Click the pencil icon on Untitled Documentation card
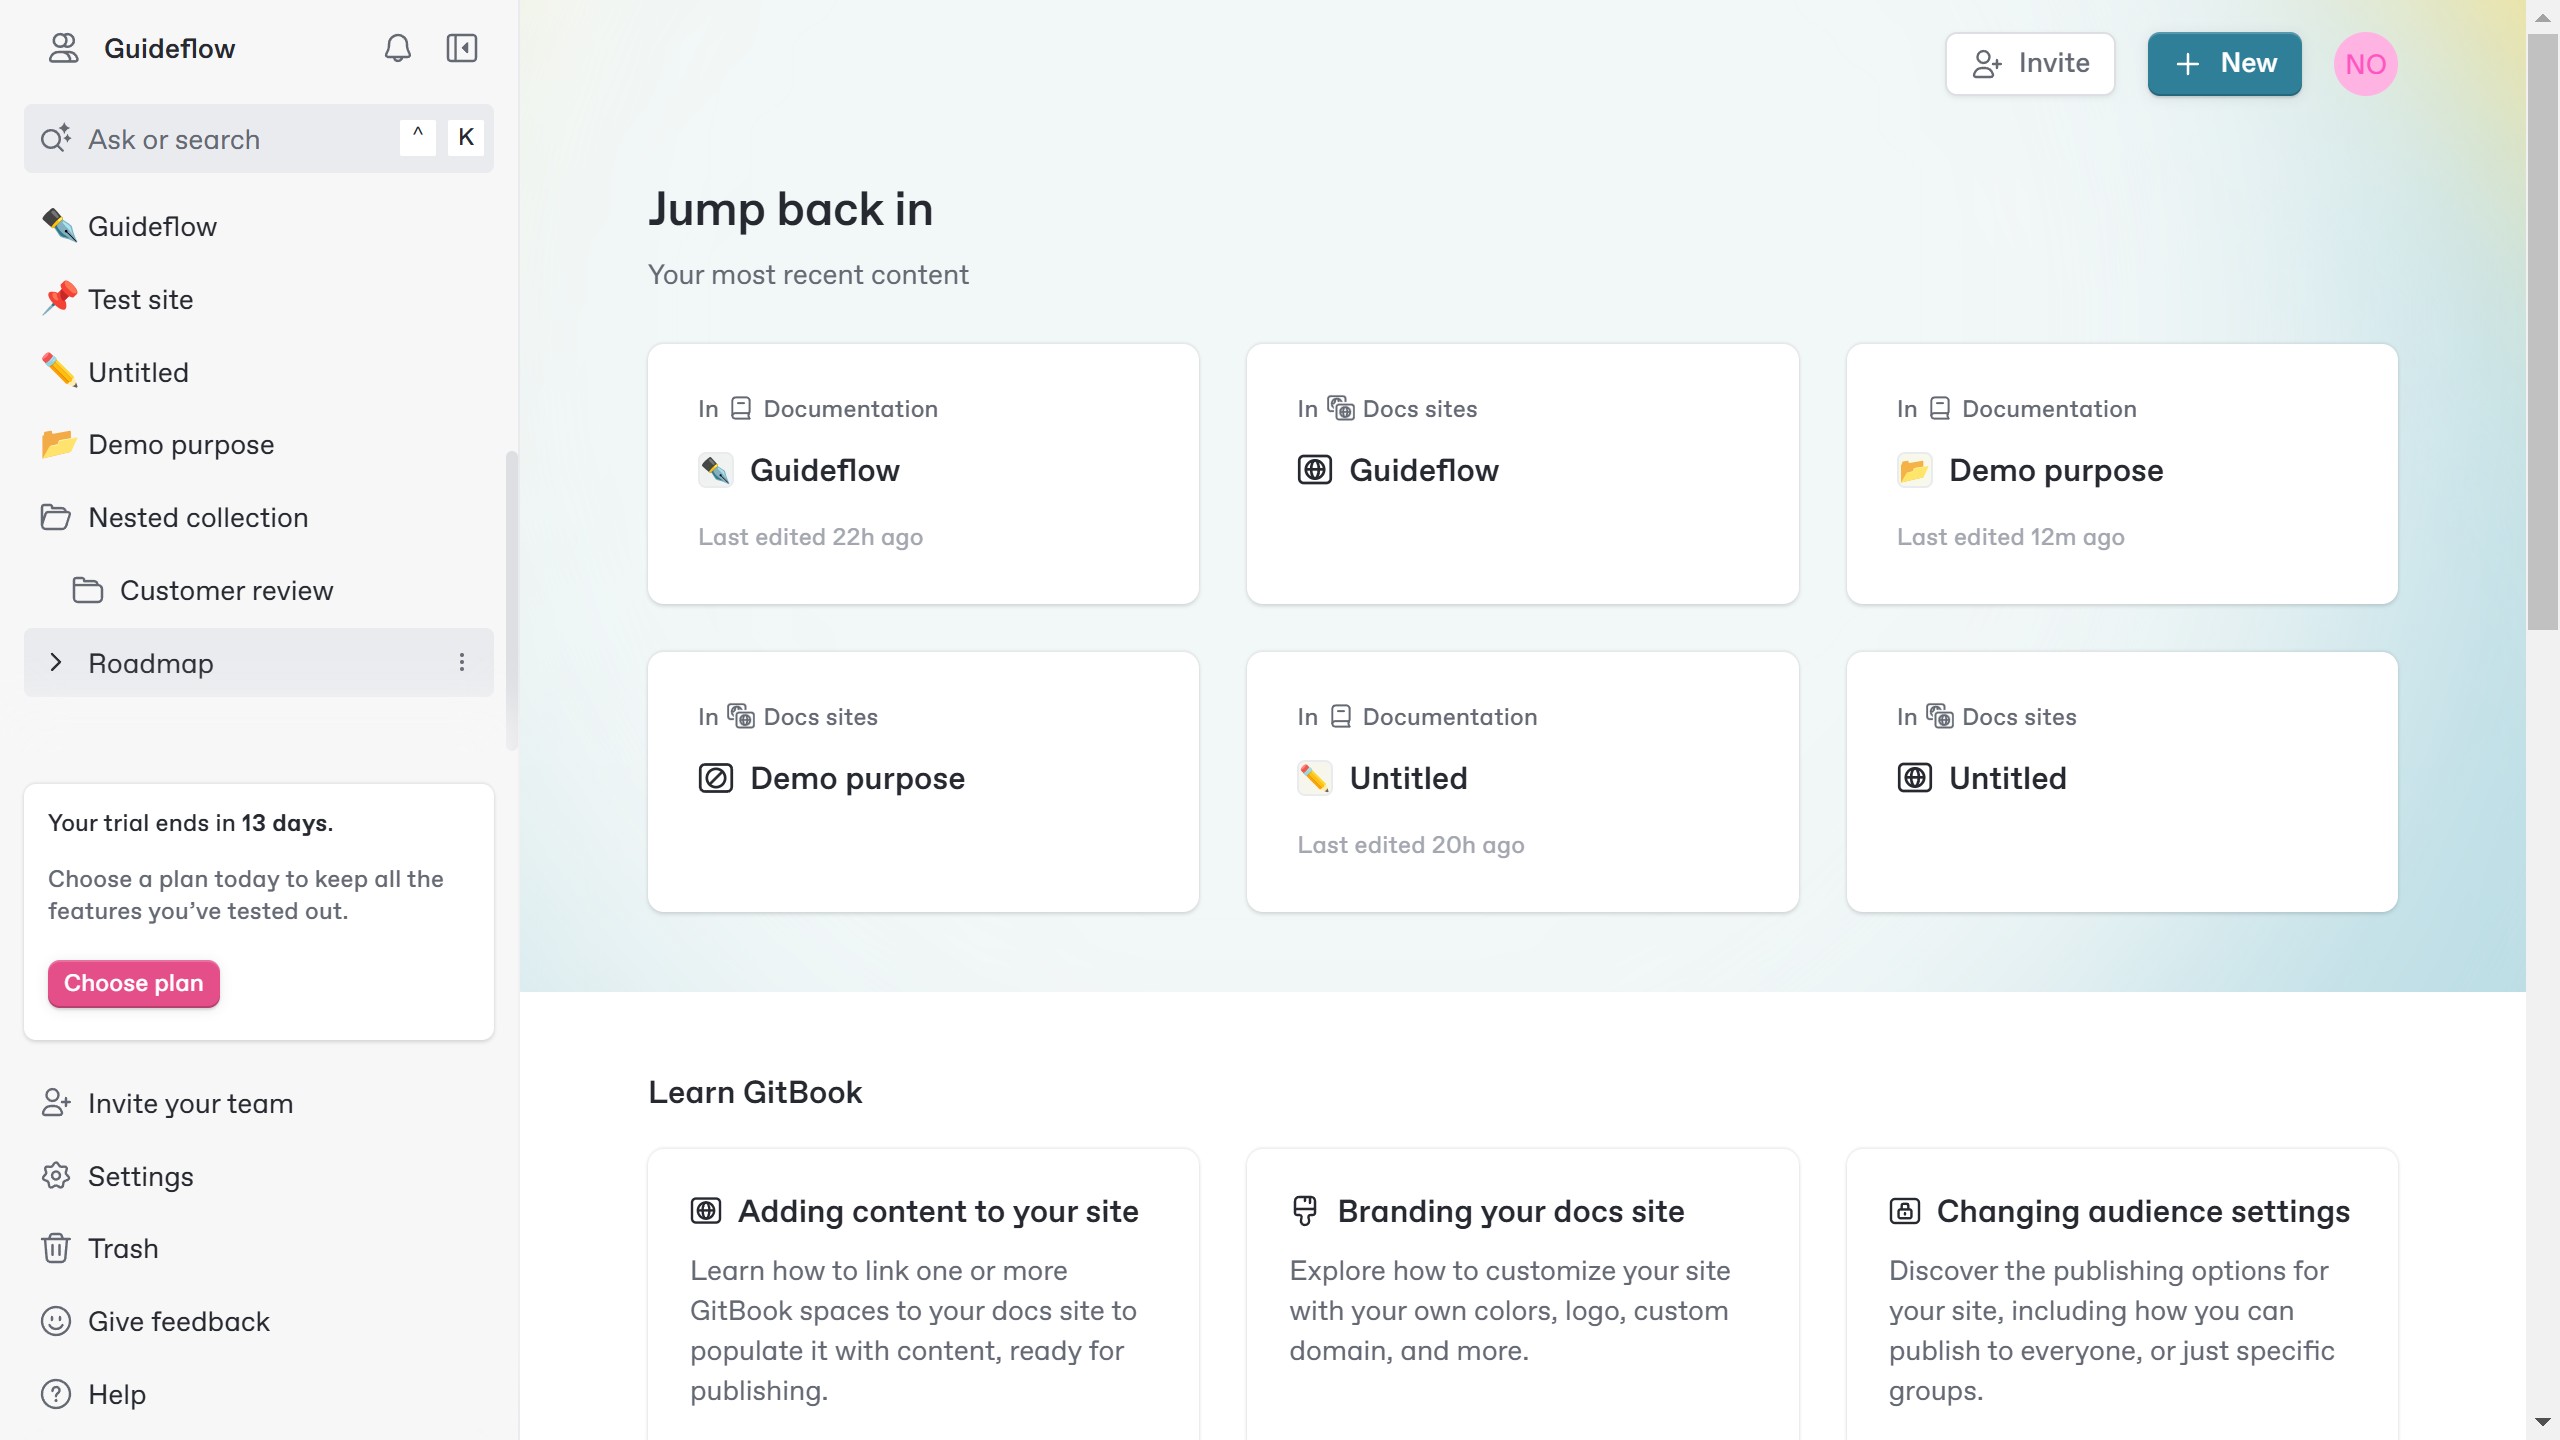This screenshot has width=2560, height=1440. (1315, 778)
